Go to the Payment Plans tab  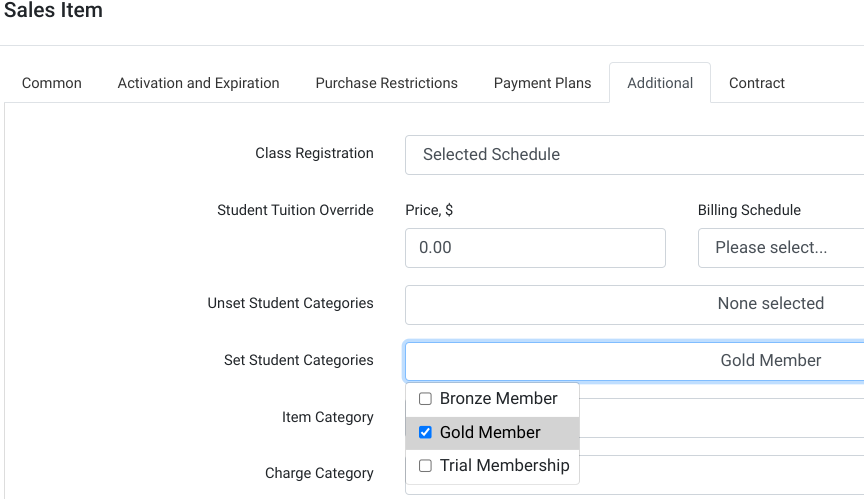(x=542, y=83)
